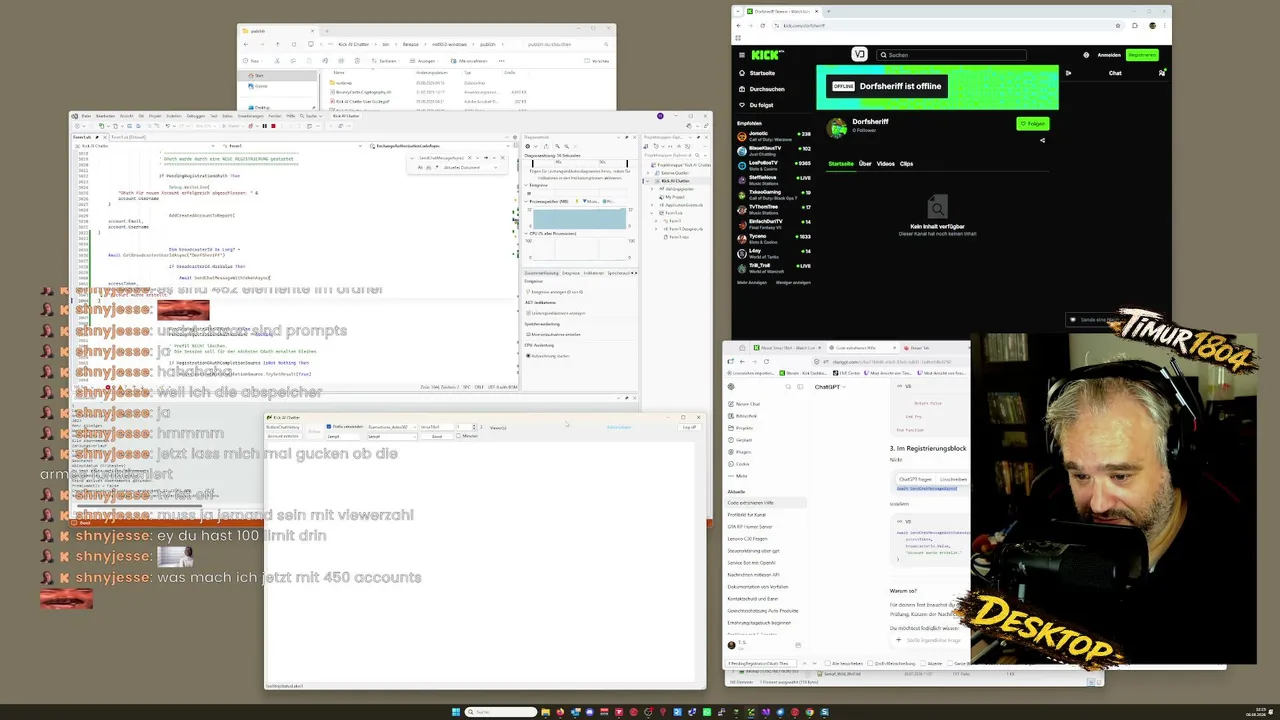Click the green Folgen button
The width and height of the screenshot is (1280, 720).
coord(1033,124)
